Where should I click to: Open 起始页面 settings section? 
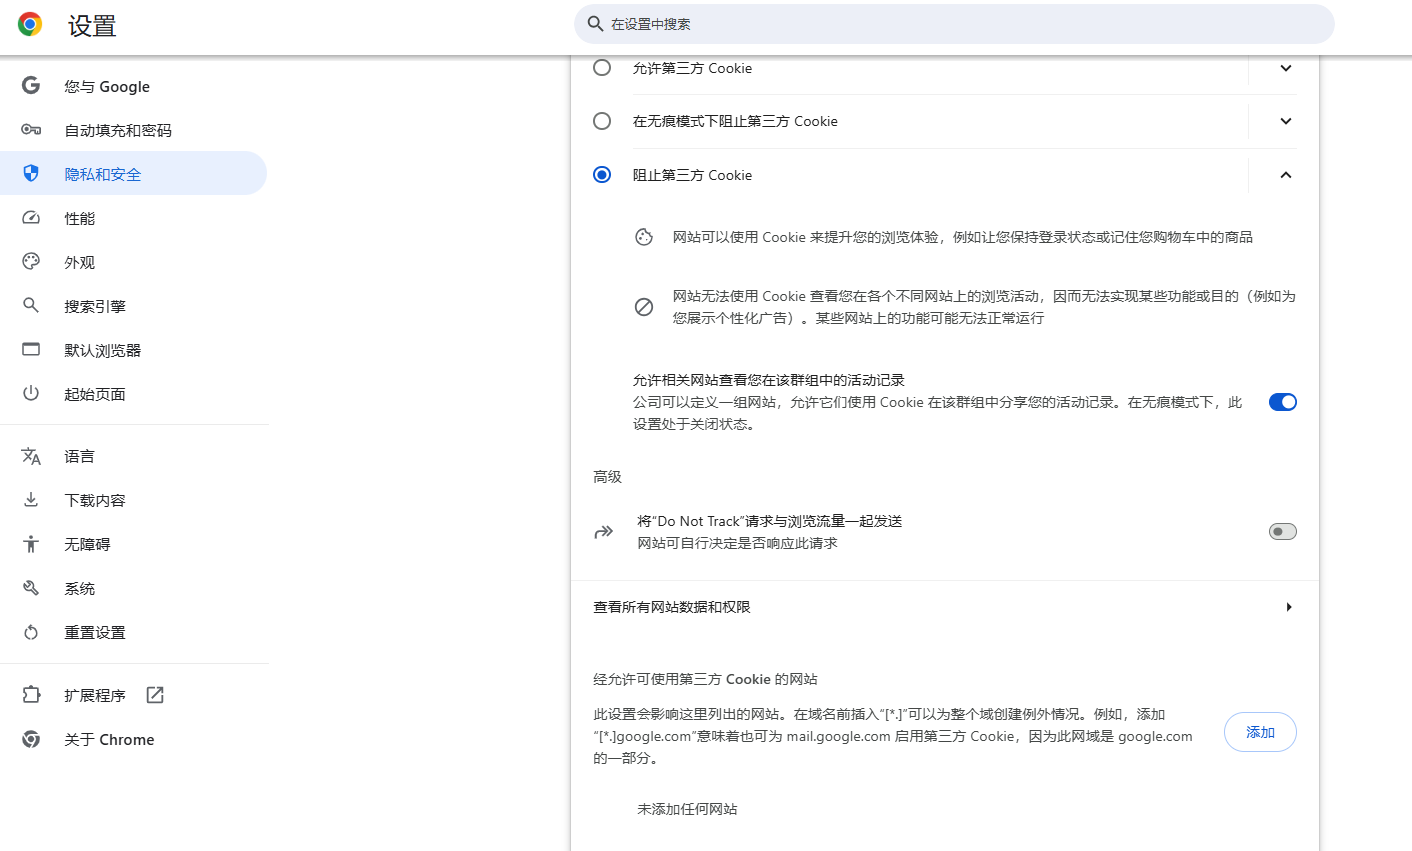pyautogui.click(x=134, y=394)
